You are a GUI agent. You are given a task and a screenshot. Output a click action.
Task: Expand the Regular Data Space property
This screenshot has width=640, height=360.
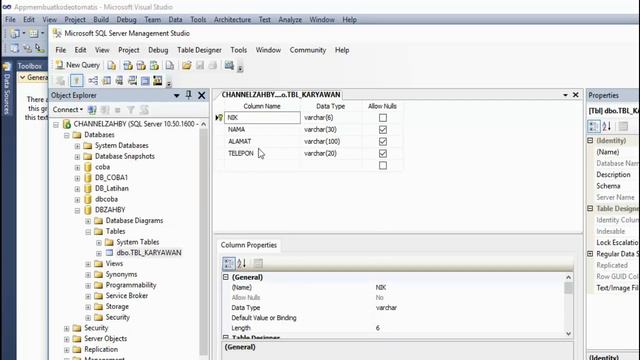(590, 254)
